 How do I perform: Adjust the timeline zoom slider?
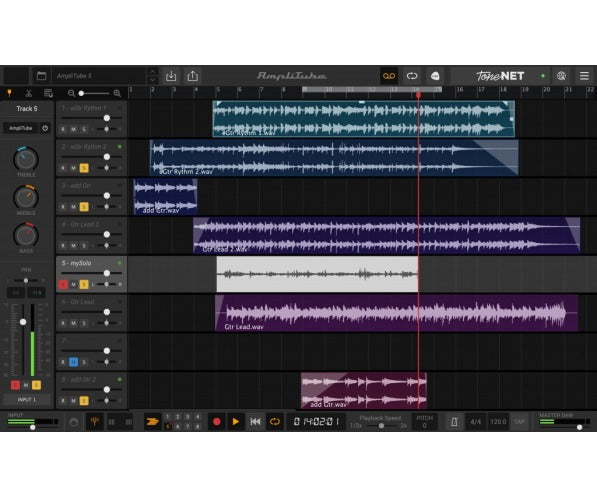[x=94, y=93]
